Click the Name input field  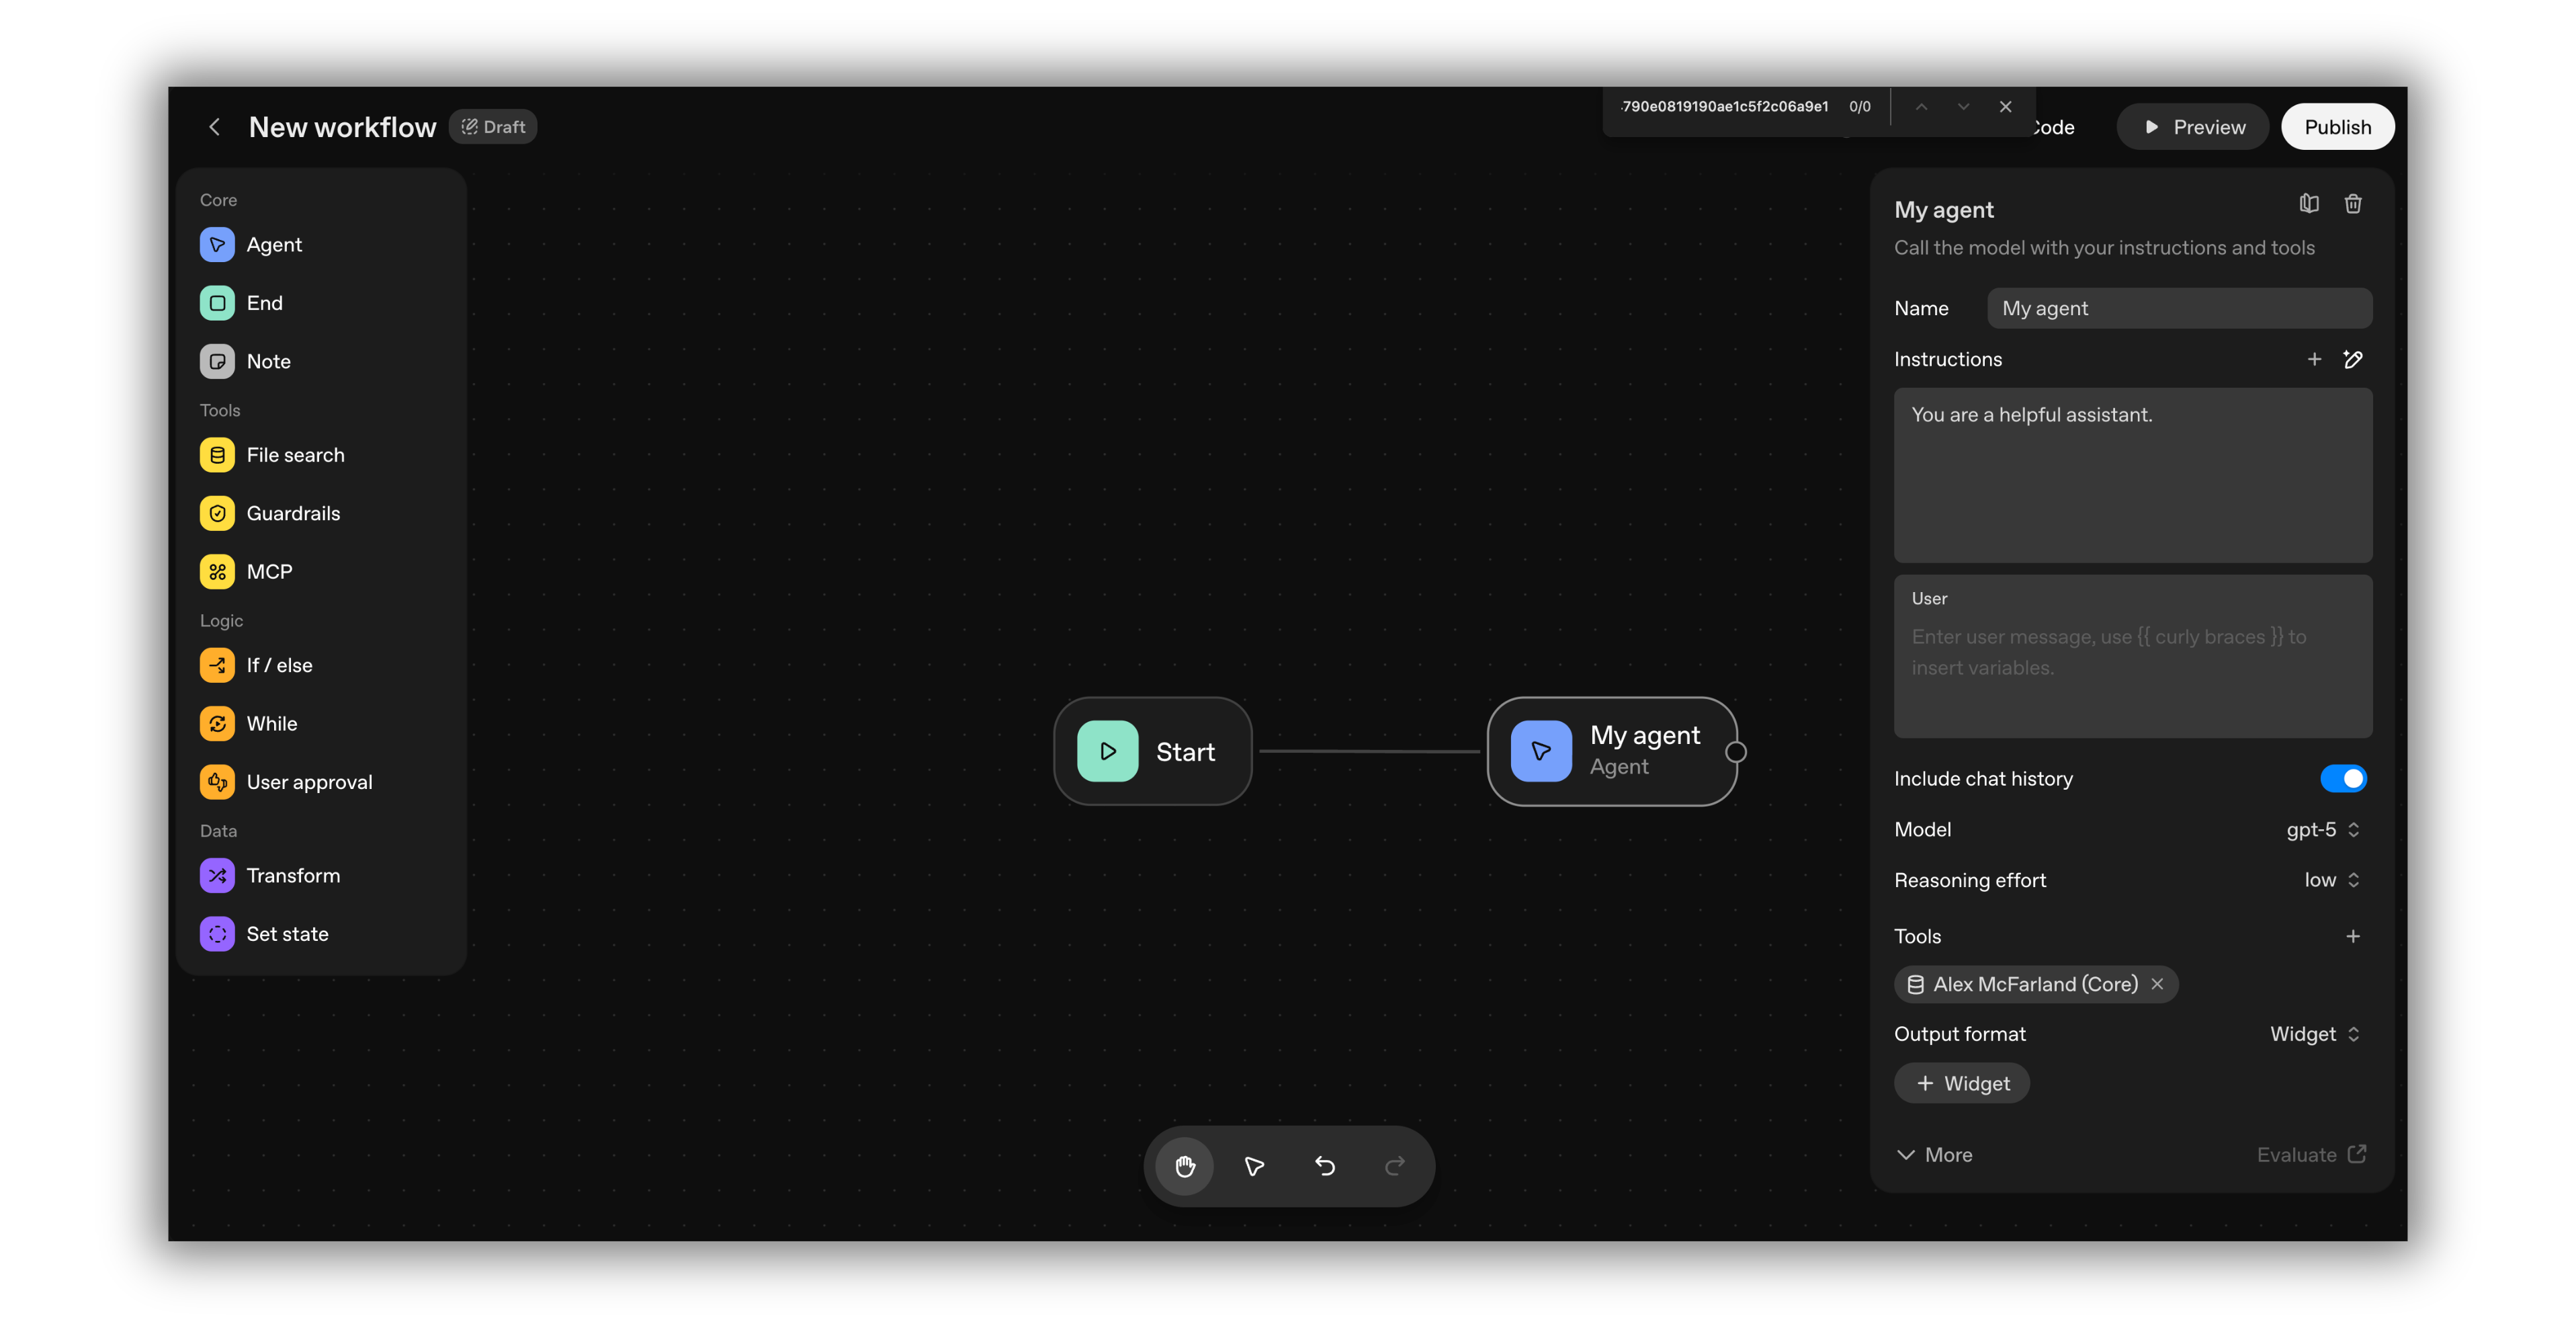[x=2179, y=309]
